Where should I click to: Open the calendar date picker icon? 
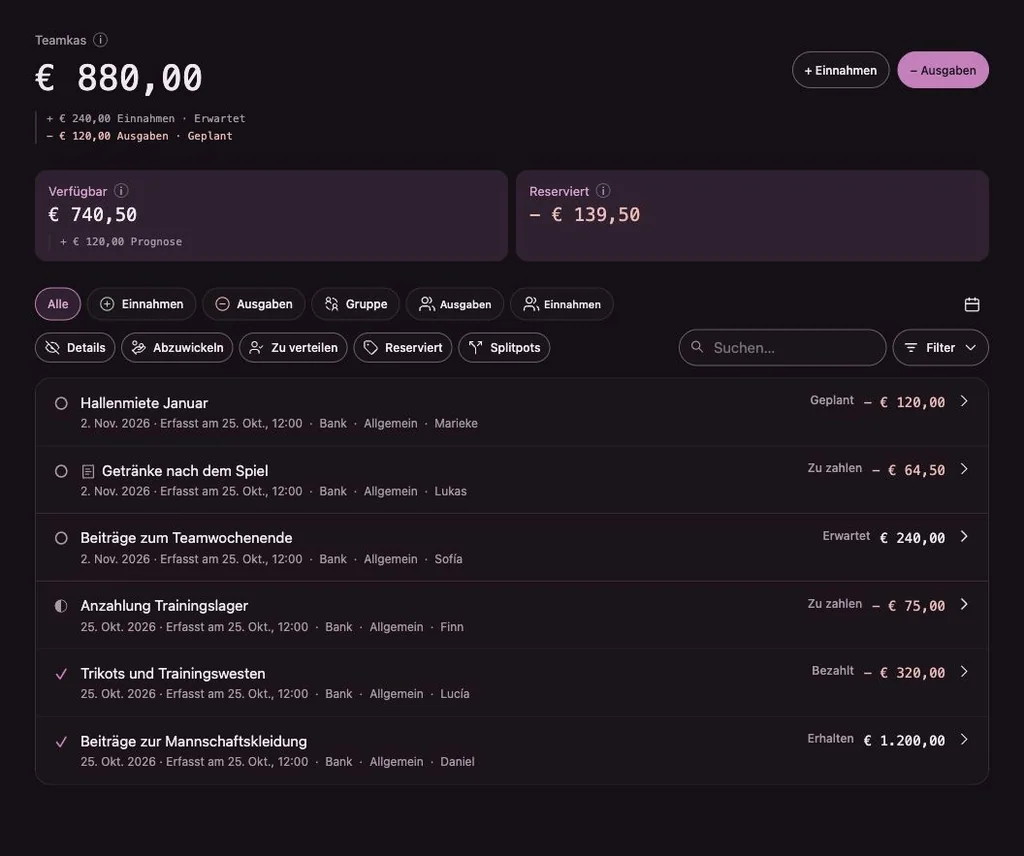(x=972, y=304)
